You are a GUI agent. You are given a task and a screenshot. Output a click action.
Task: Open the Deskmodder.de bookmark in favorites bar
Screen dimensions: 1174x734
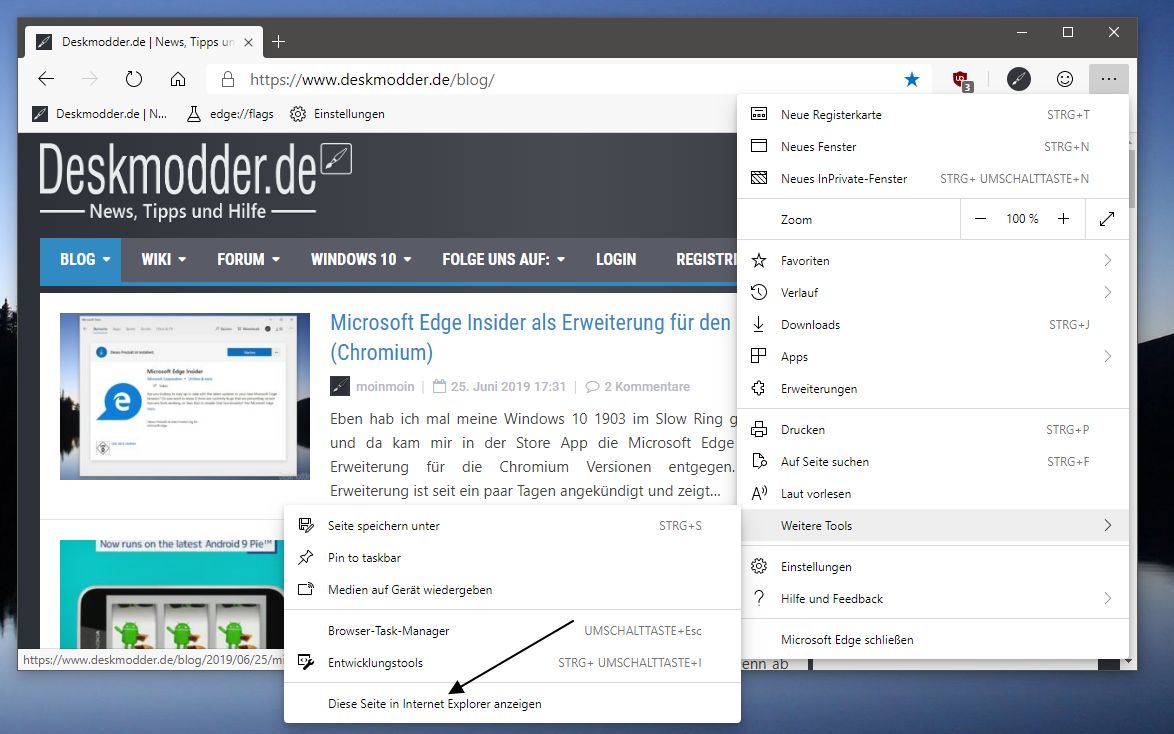pos(100,114)
